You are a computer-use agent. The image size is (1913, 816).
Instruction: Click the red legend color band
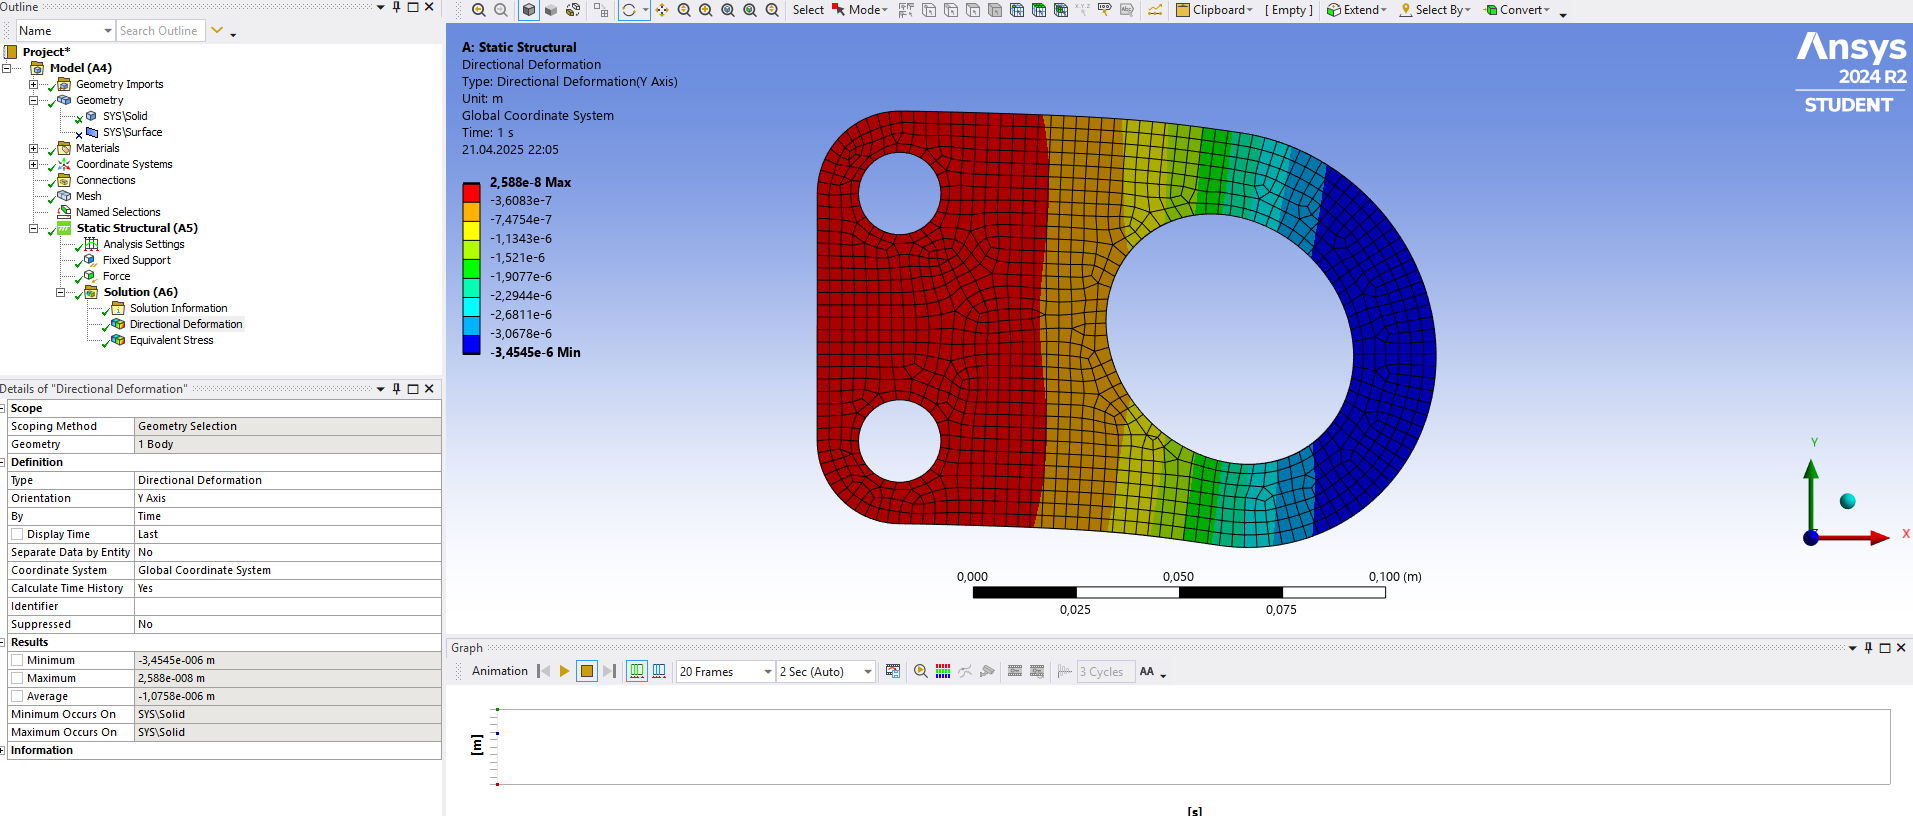click(x=471, y=192)
